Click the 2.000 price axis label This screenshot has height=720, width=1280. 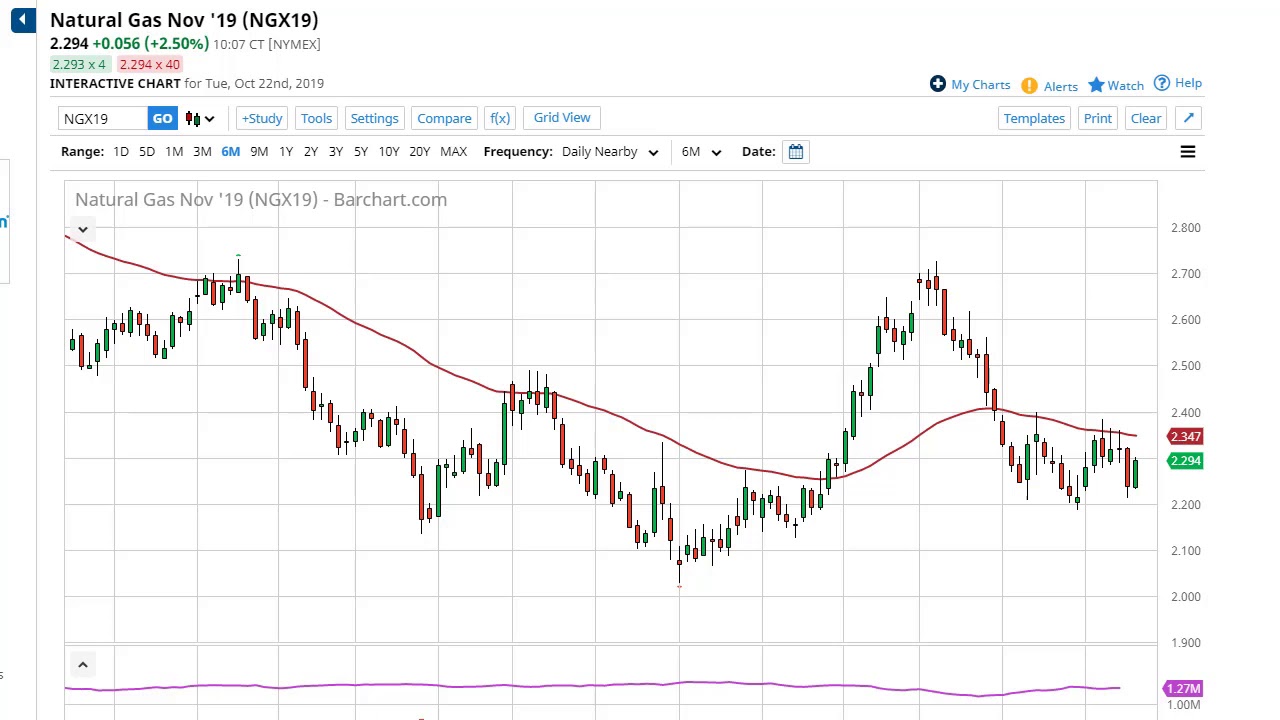[1185, 597]
